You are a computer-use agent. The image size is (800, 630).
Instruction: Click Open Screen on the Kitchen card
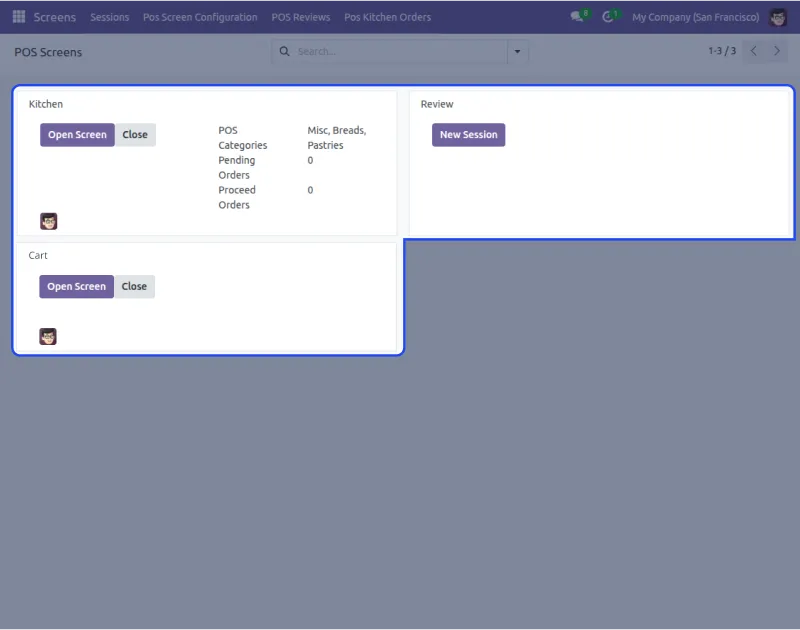pyautogui.click(x=77, y=134)
